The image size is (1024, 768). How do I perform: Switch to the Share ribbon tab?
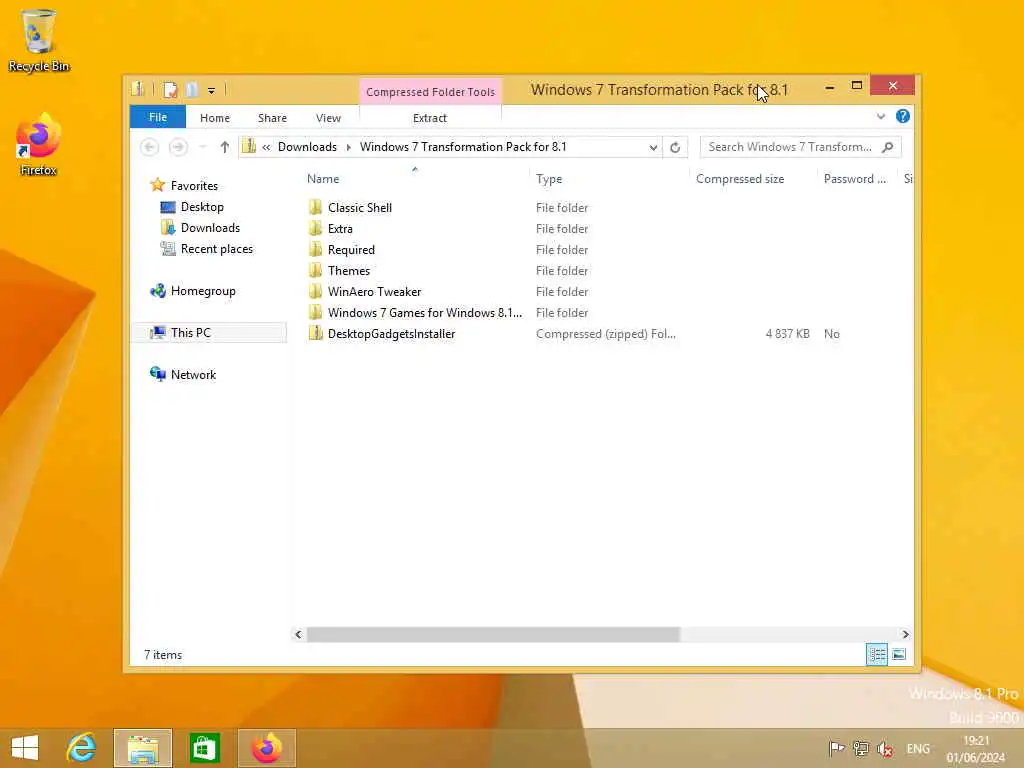click(272, 118)
